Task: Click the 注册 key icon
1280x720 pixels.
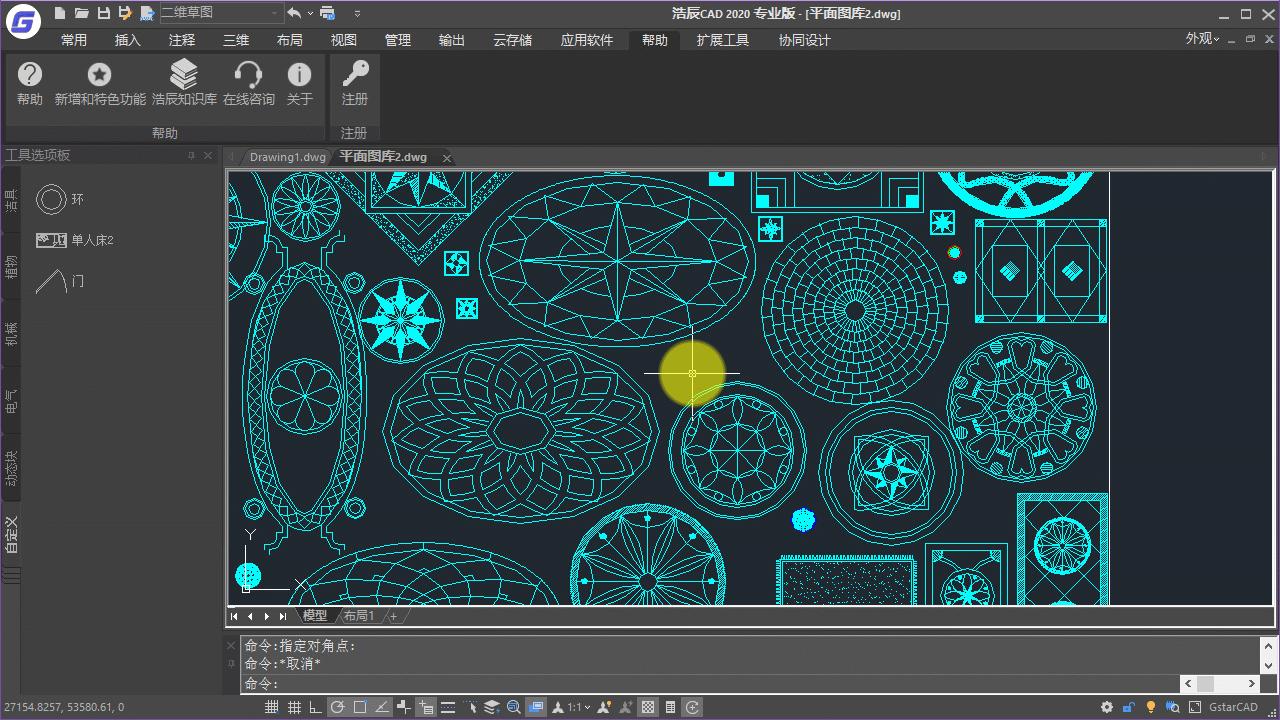Action: (x=354, y=75)
